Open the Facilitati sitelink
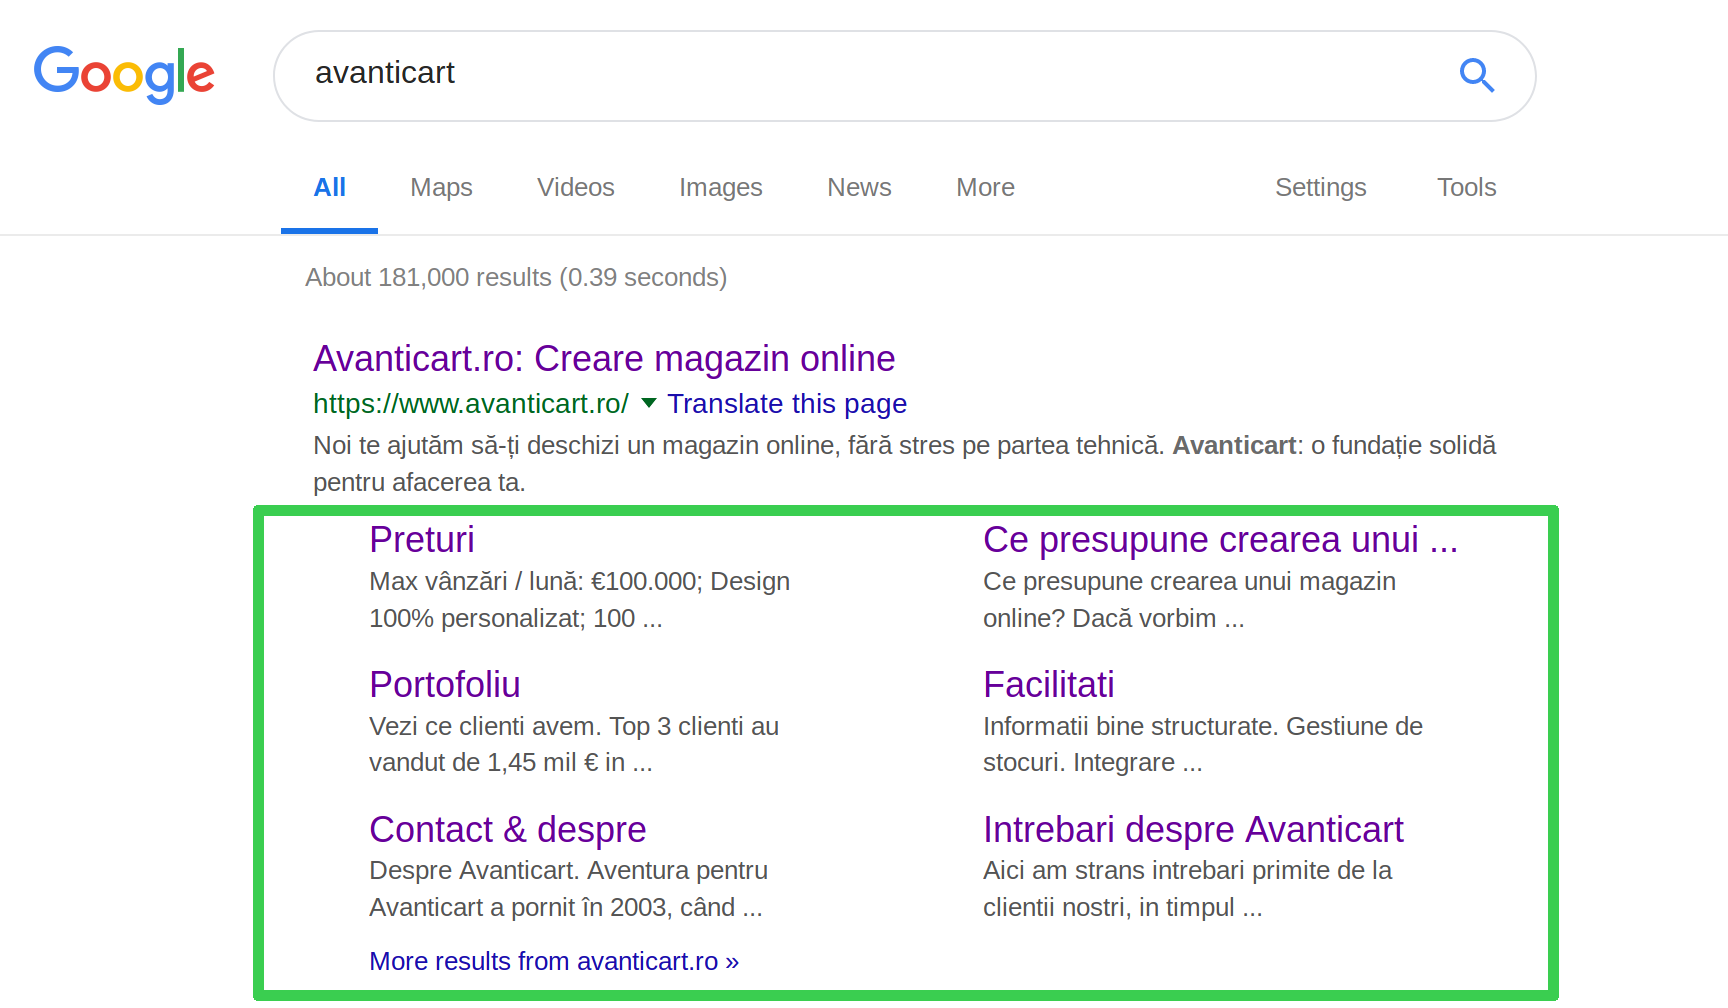The width and height of the screenshot is (1728, 1008). coord(1048,685)
